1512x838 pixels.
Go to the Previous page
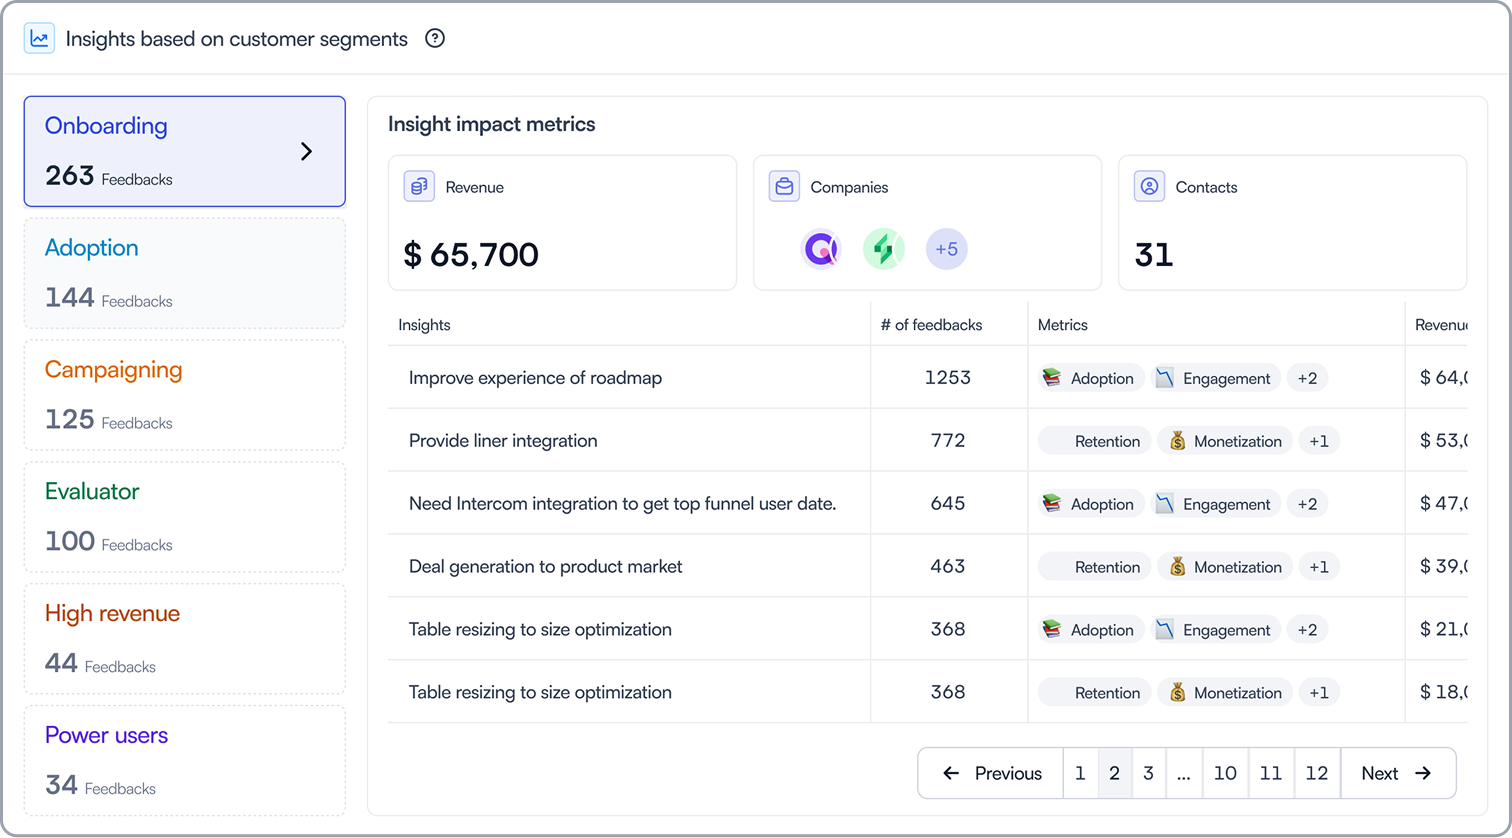click(x=991, y=773)
